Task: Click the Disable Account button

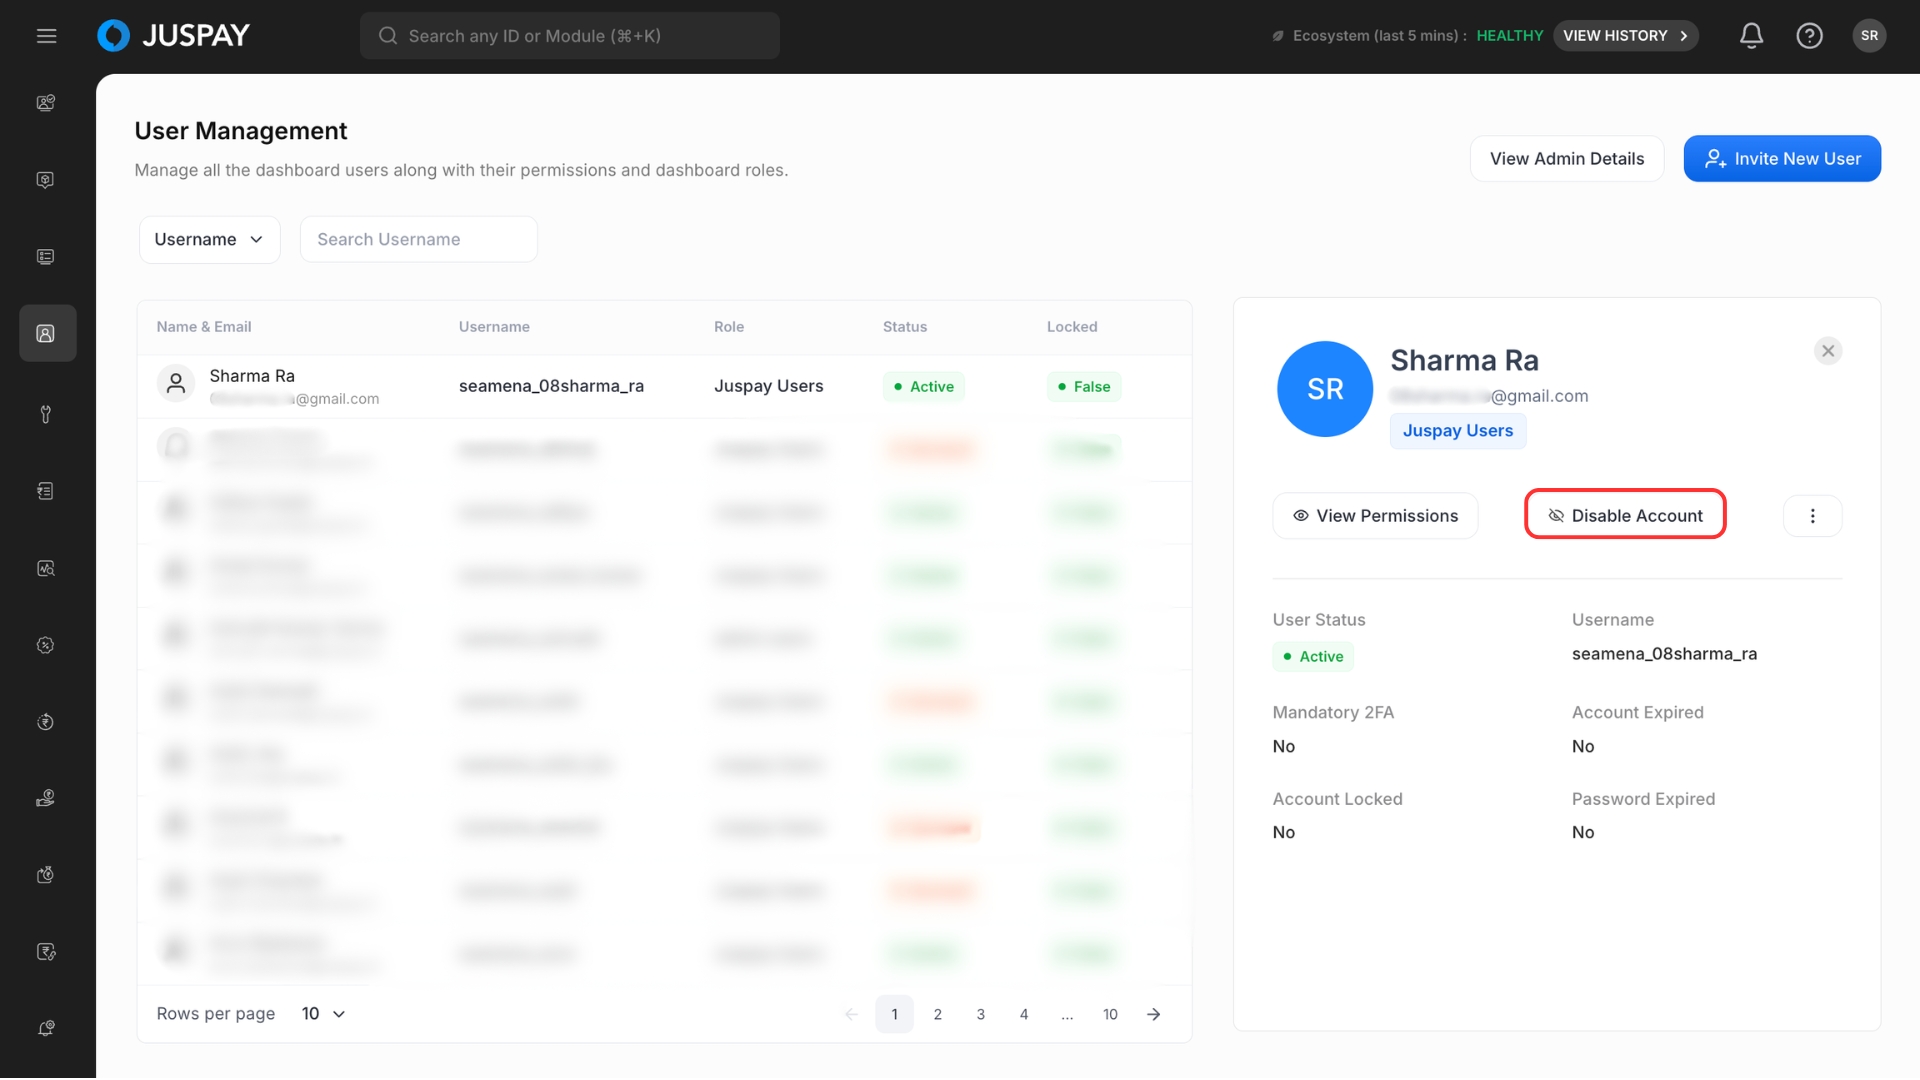Action: click(1625, 515)
